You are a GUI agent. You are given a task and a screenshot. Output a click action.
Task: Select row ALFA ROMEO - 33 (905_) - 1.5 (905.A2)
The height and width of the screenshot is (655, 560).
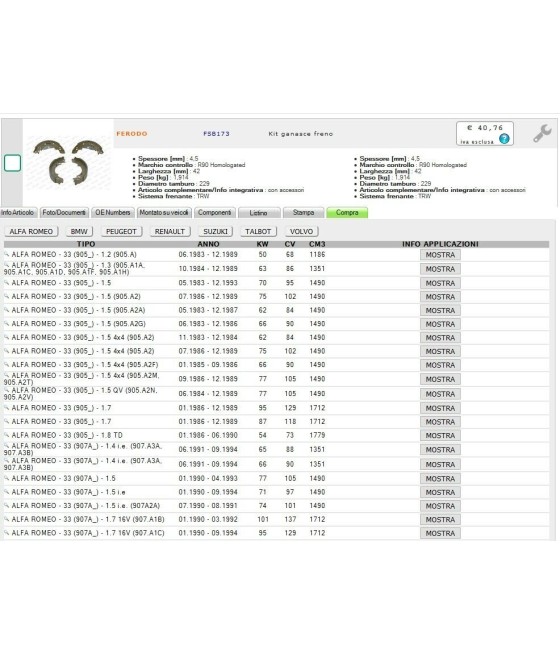pyautogui.click(x=276, y=297)
